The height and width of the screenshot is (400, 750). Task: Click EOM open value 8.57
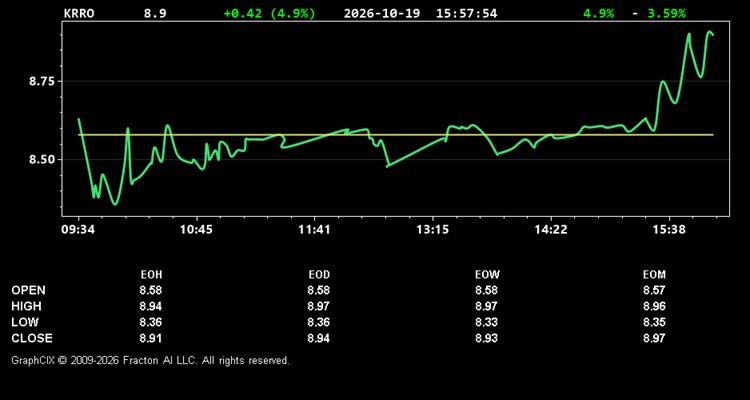(654, 290)
